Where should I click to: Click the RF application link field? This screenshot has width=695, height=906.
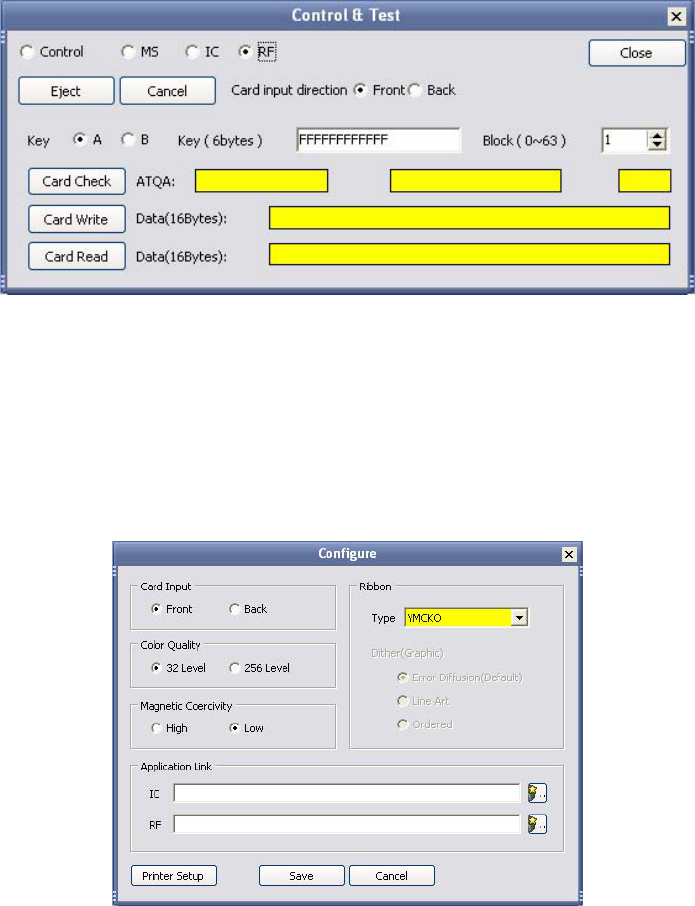pos(347,825)
